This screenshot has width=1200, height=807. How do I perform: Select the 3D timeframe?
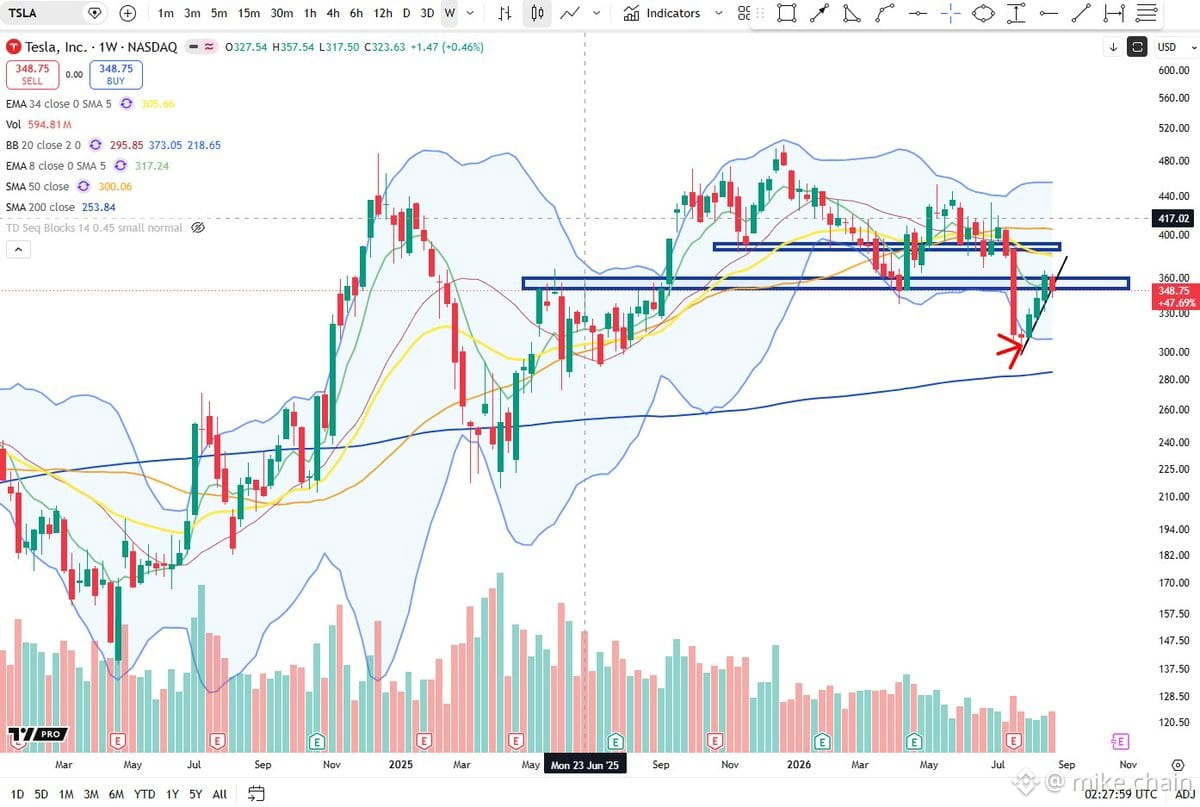pyautogui.click(x=427, y=13)
